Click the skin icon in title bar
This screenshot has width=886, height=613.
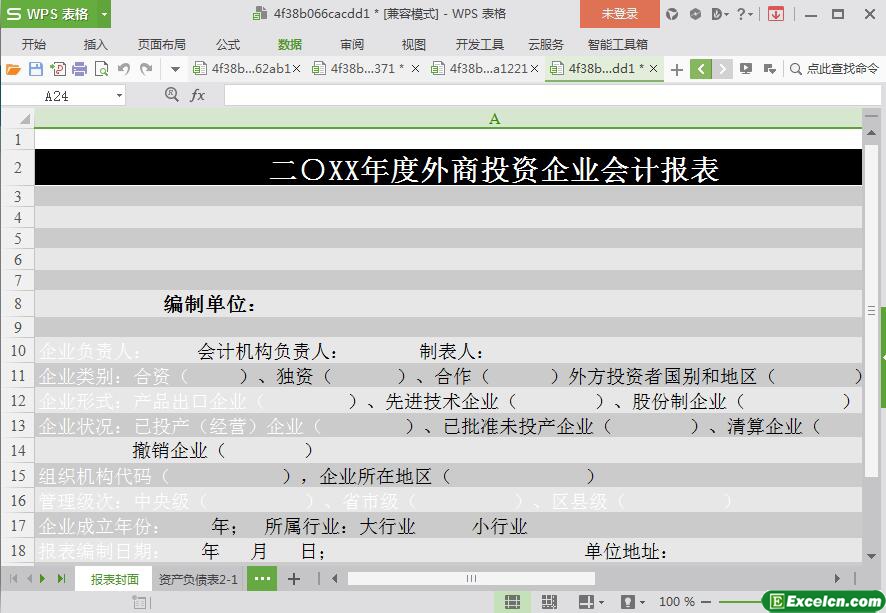(x=672, y=14)
